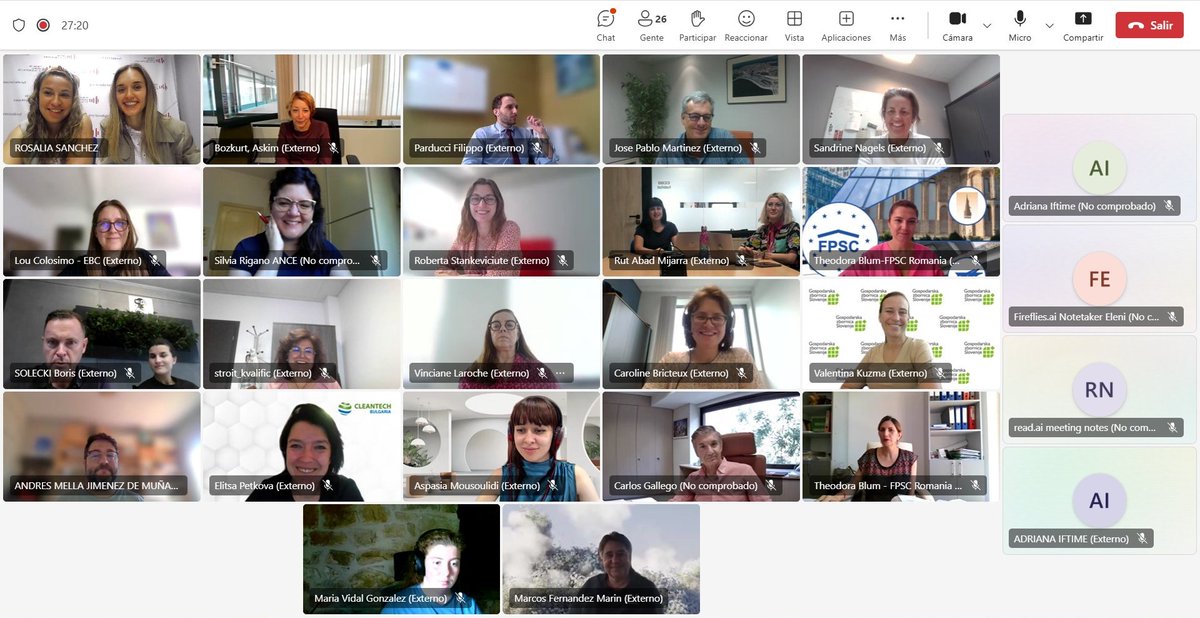This screenshot has width=1200, height=618.
Task: Click Elitsa Petkova muted mic icon
Action: click(x=329, y=486)
